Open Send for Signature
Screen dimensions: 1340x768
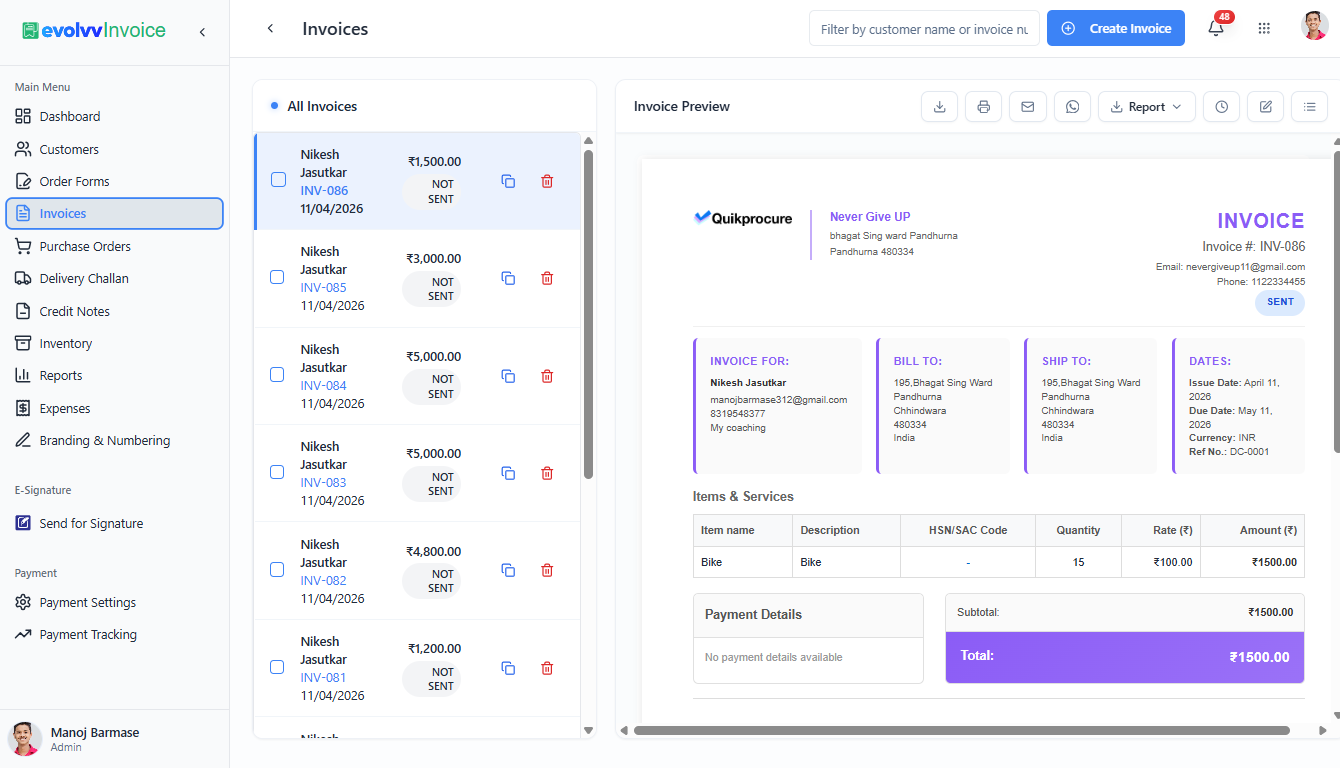click(114, 523)
